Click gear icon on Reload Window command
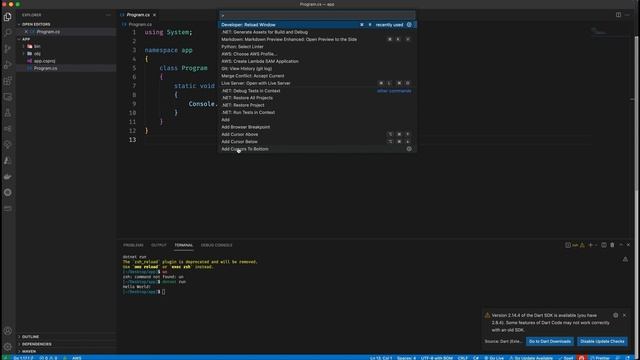The height and width of the screenshot is (360, 640). 409,24
